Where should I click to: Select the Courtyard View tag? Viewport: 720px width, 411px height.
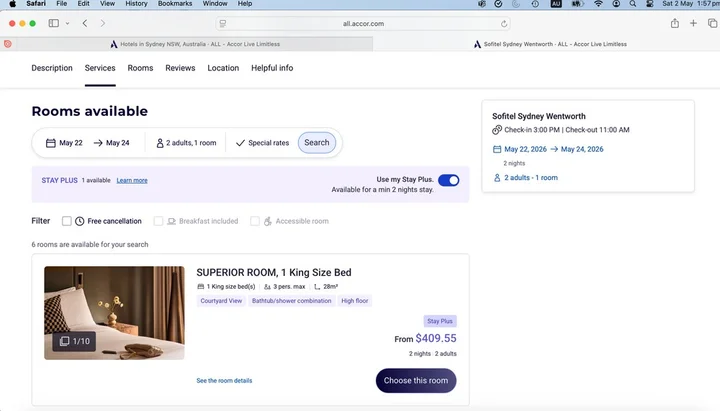221,301
